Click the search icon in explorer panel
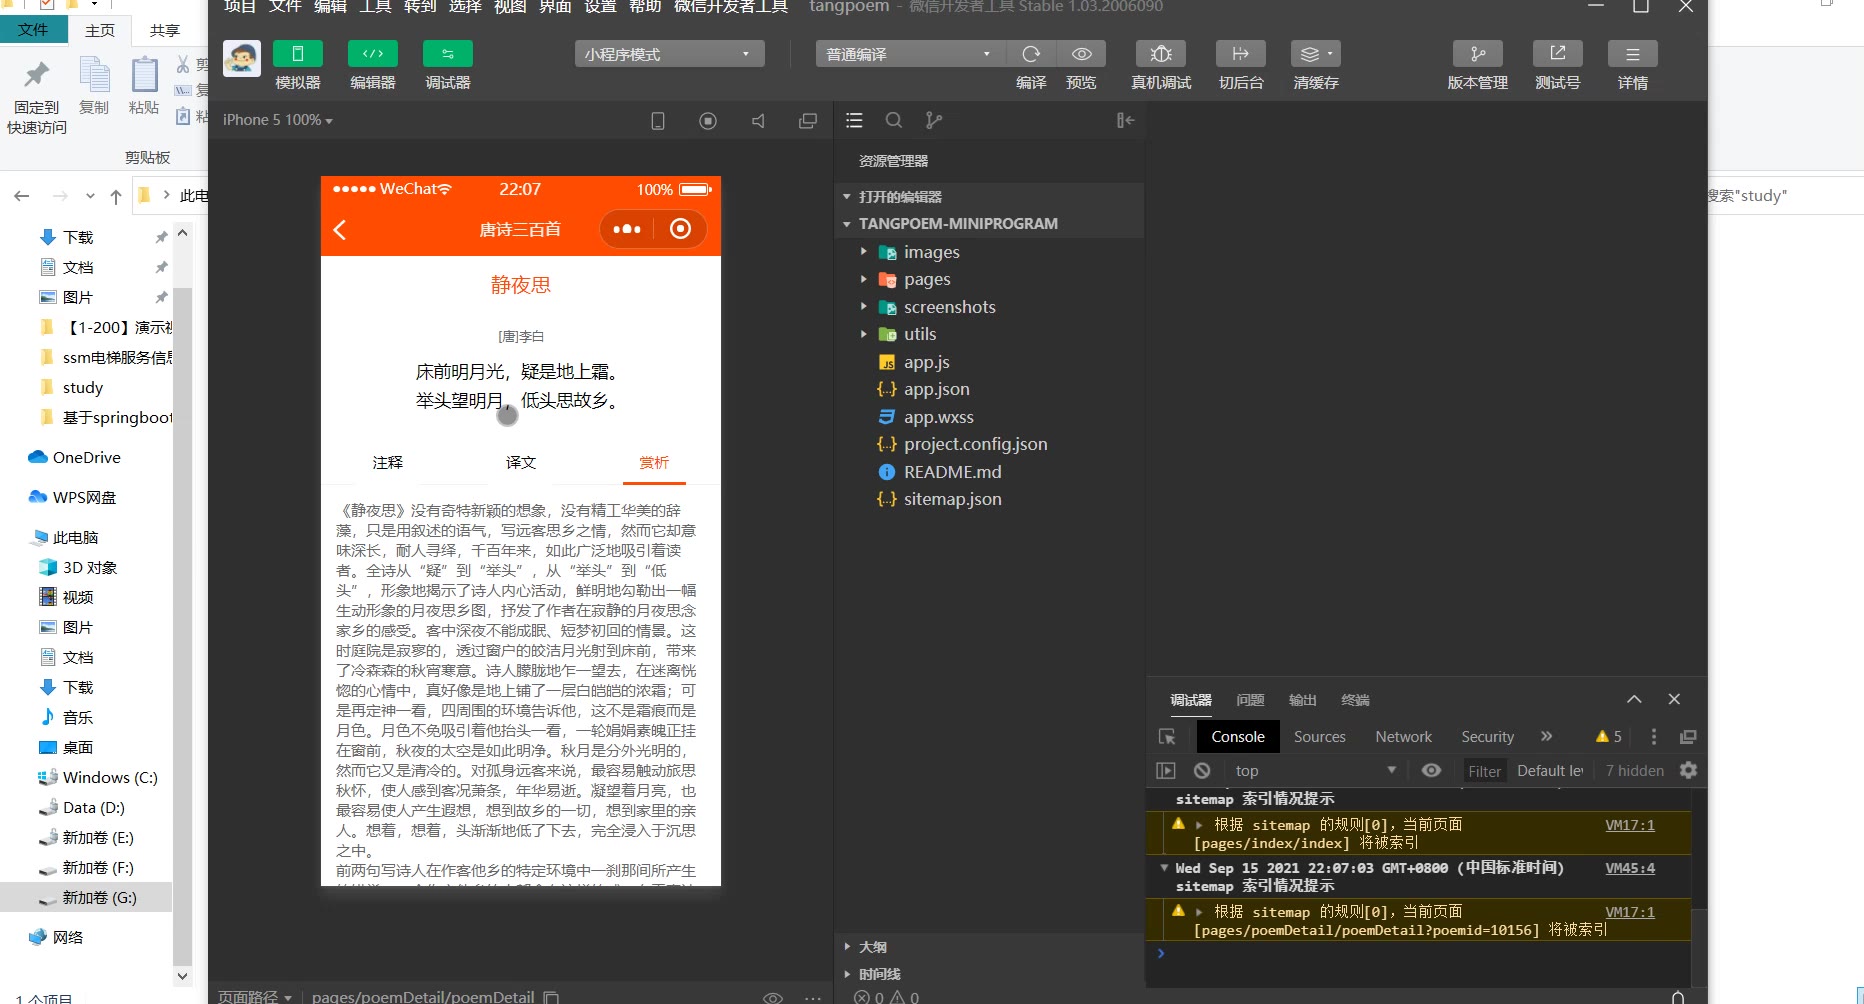Image resolution: width=1864 pixels, height=1004 pixels. coord(894,120)
